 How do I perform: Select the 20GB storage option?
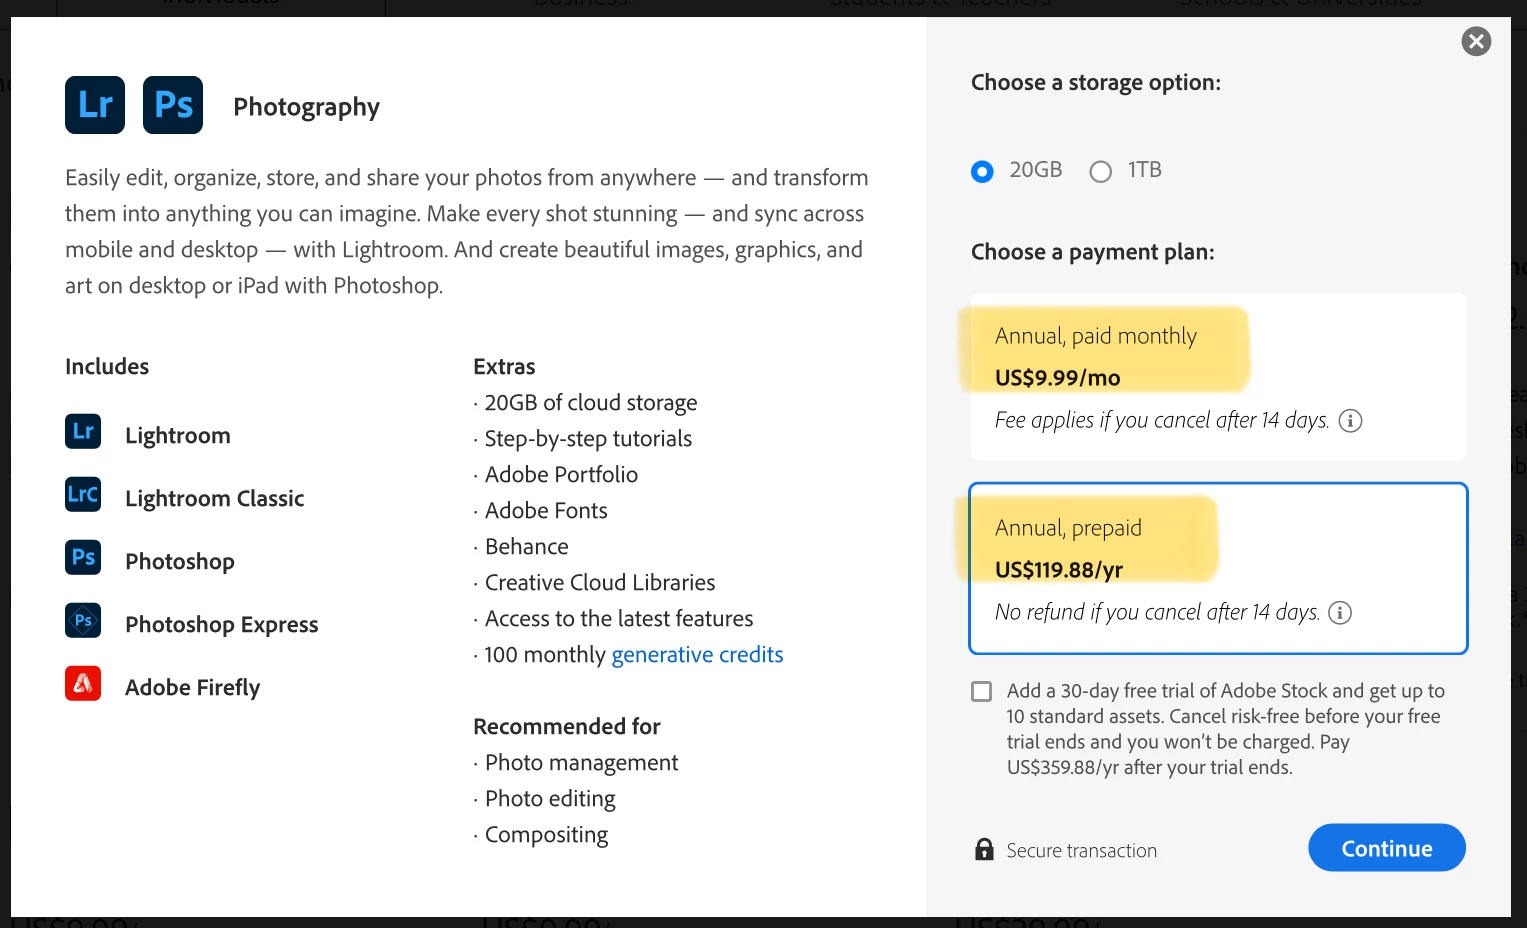(983, 172)
